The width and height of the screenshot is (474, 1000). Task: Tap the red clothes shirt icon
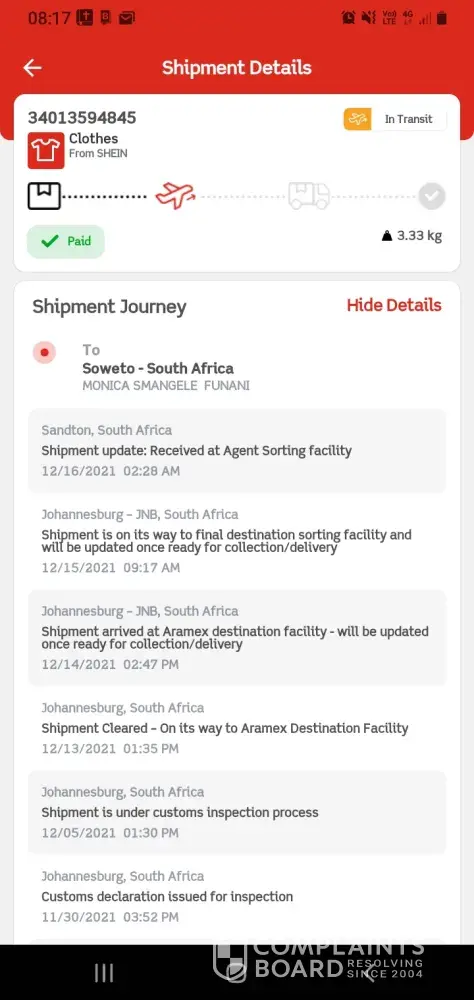click(46, 151)
